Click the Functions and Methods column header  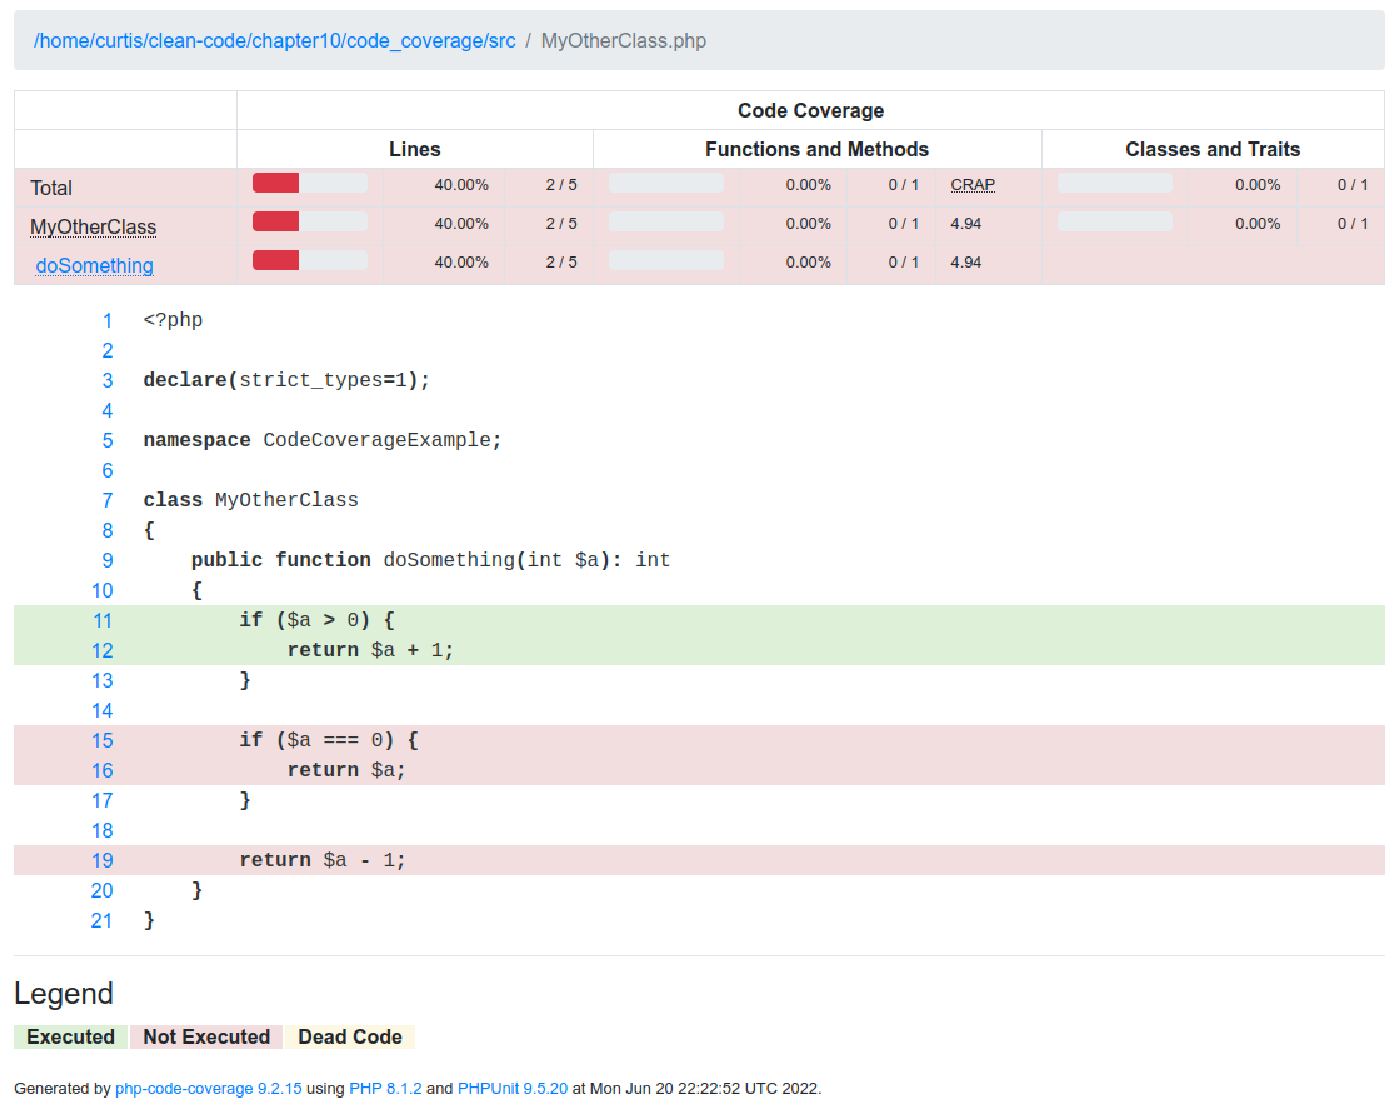coord(817,149)
